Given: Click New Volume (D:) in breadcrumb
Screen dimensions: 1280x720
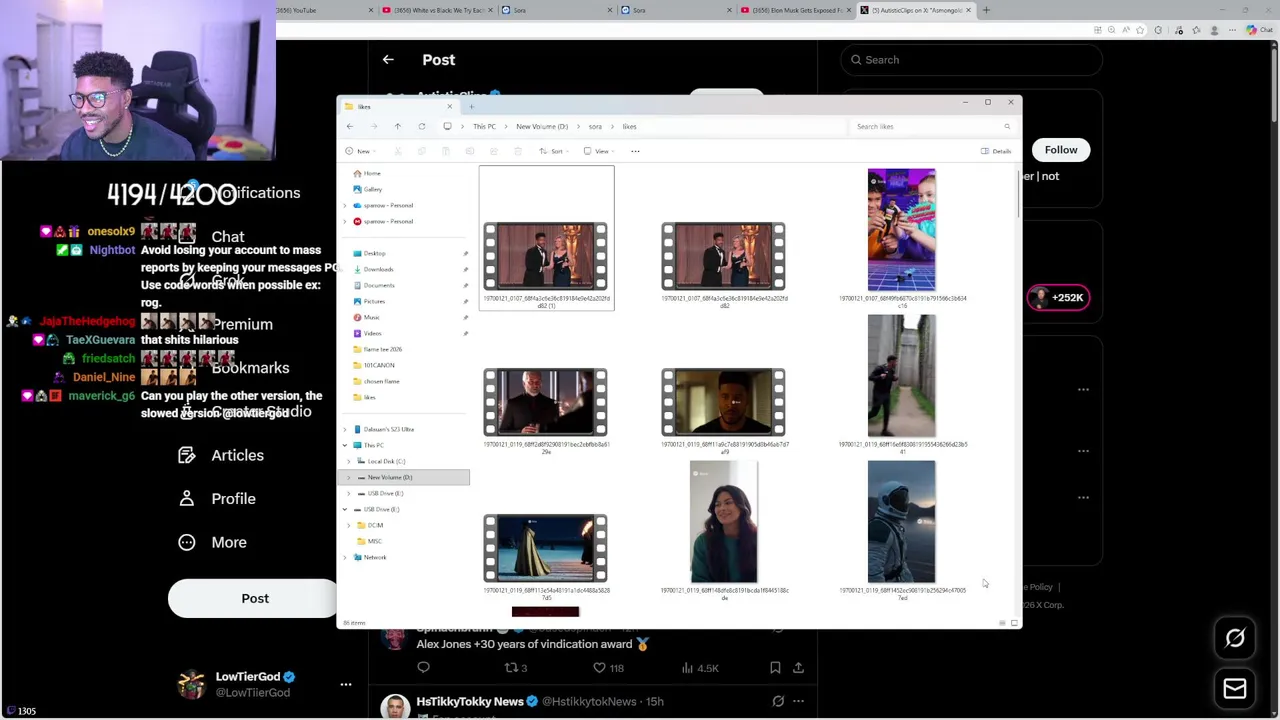Looking at the screenshot, I should 542,127.
